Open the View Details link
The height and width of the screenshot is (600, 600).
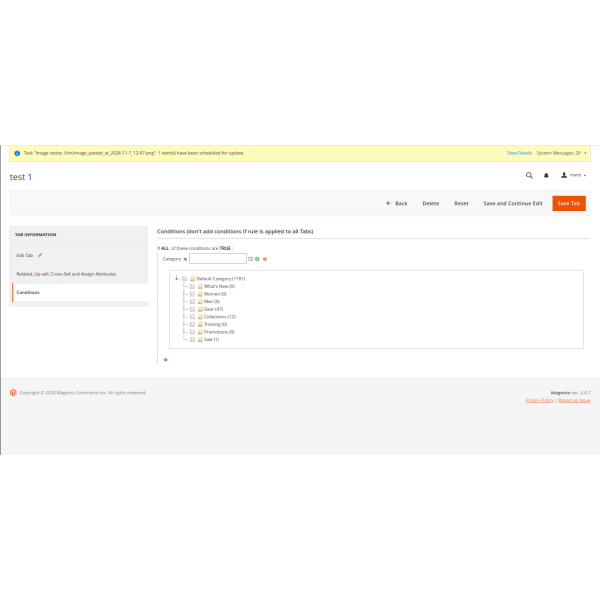519,153
